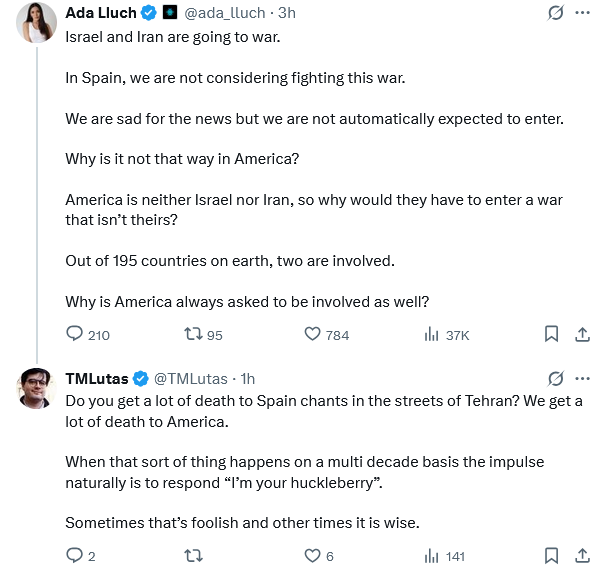Repost TMLutas's tweet
The image size is (609, 577).
tap(195, 556)
